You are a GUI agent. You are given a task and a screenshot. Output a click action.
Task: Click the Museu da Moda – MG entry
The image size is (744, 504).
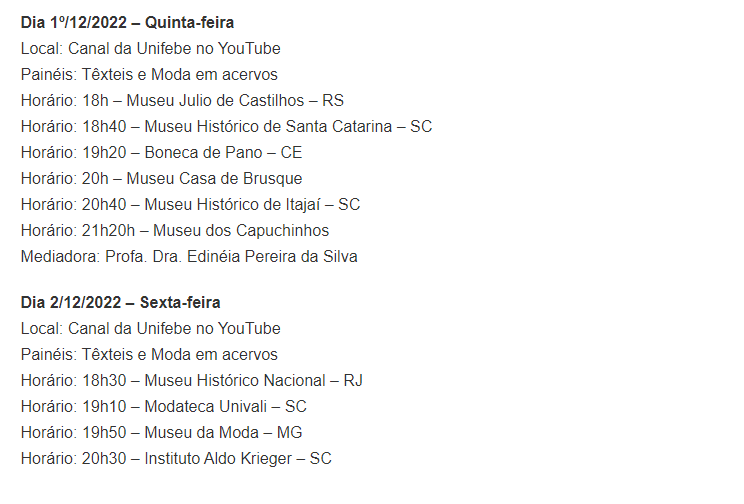[x=161, y=433]
